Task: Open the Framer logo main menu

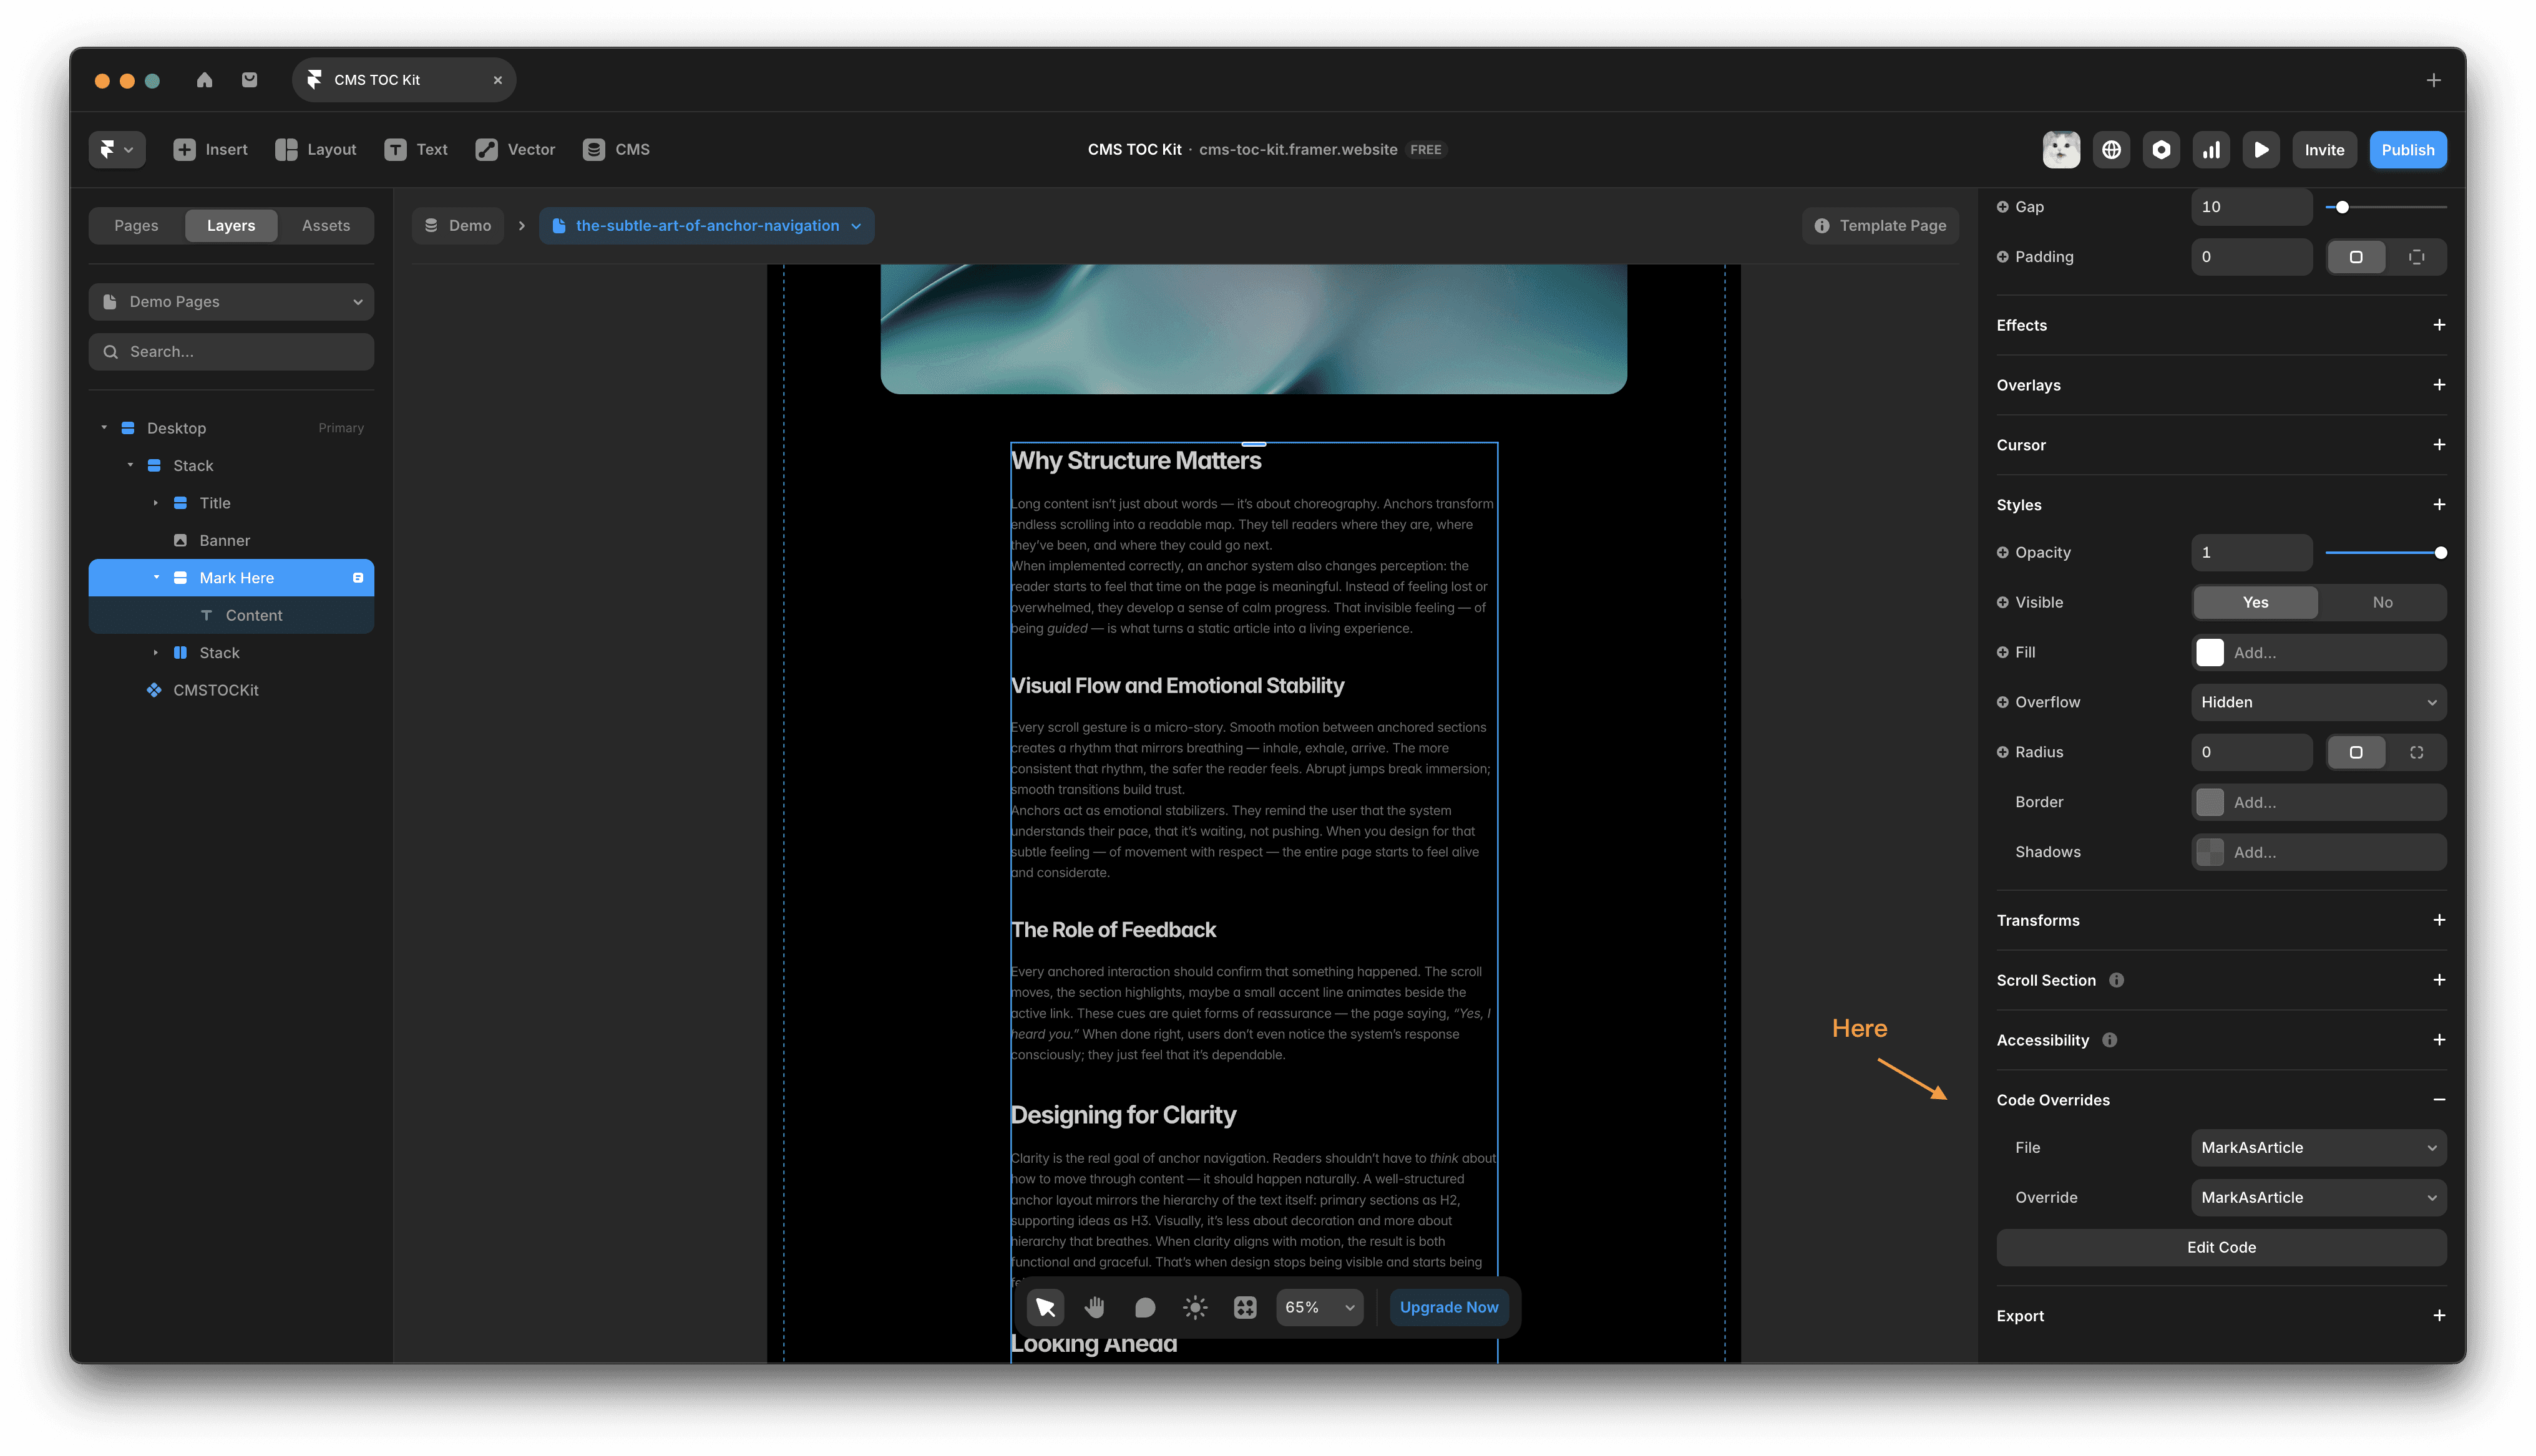Action: [116, 150]
